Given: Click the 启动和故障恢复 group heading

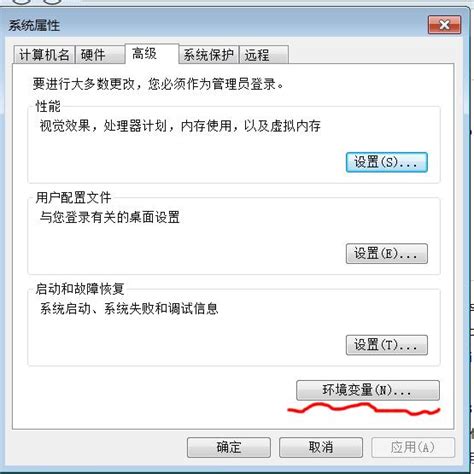Looking at the screenshot, I should [x=80, y=289].
